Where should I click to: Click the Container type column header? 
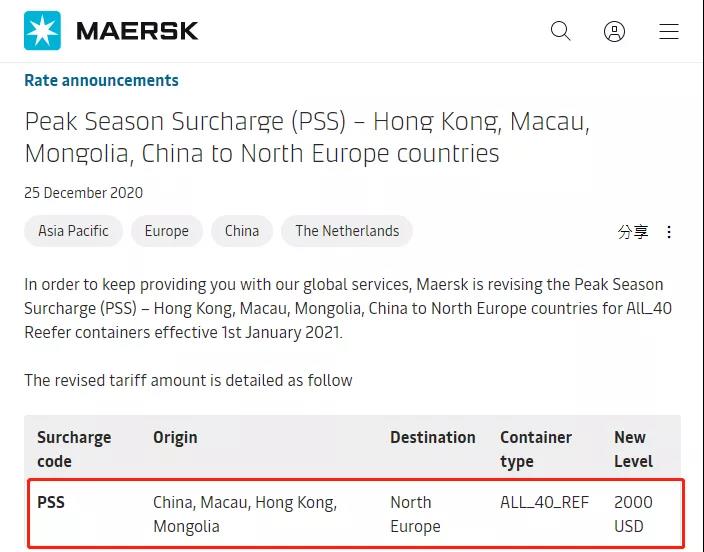point(536,449)
